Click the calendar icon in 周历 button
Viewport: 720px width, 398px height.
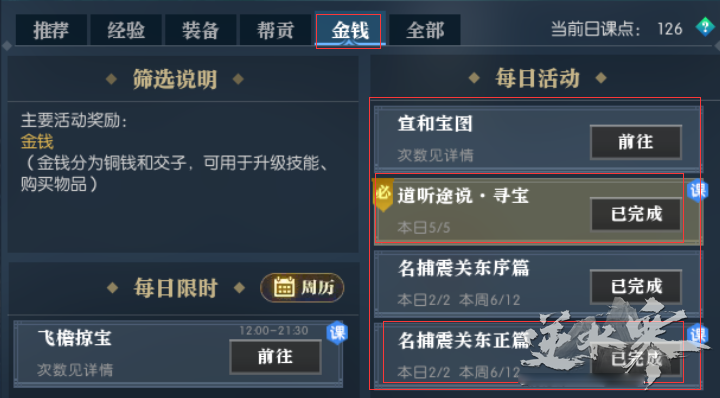pyautogui.click(x=284, y=287)
